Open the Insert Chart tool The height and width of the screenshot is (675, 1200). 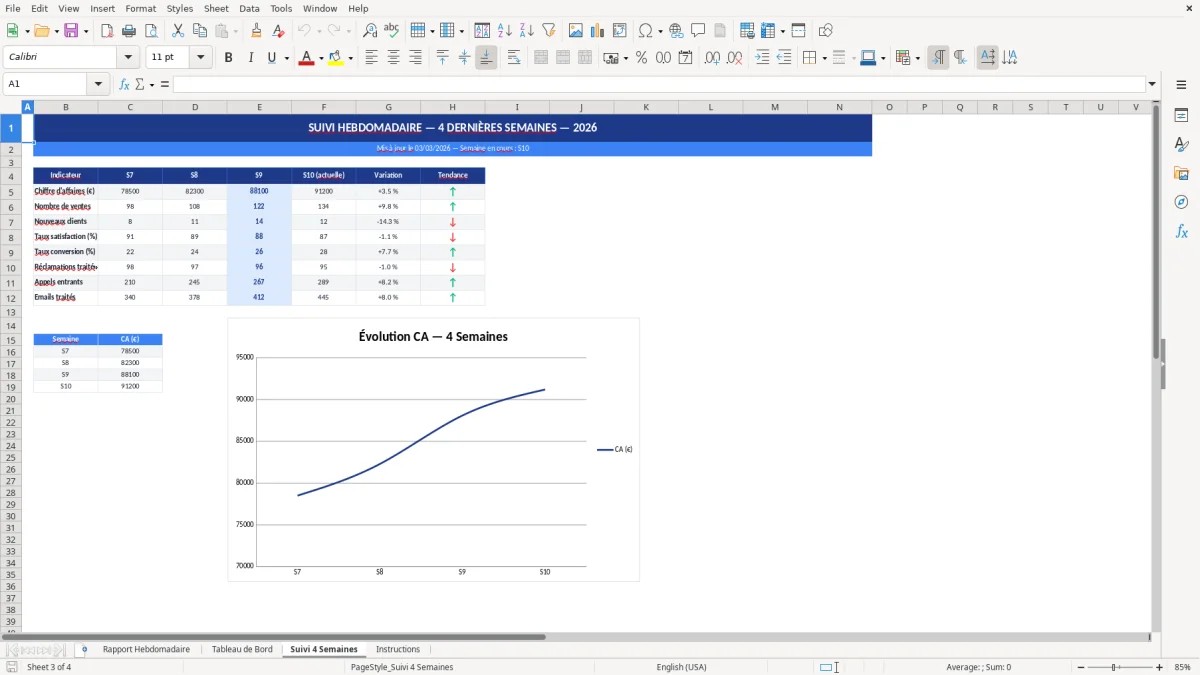click(597, 30)
